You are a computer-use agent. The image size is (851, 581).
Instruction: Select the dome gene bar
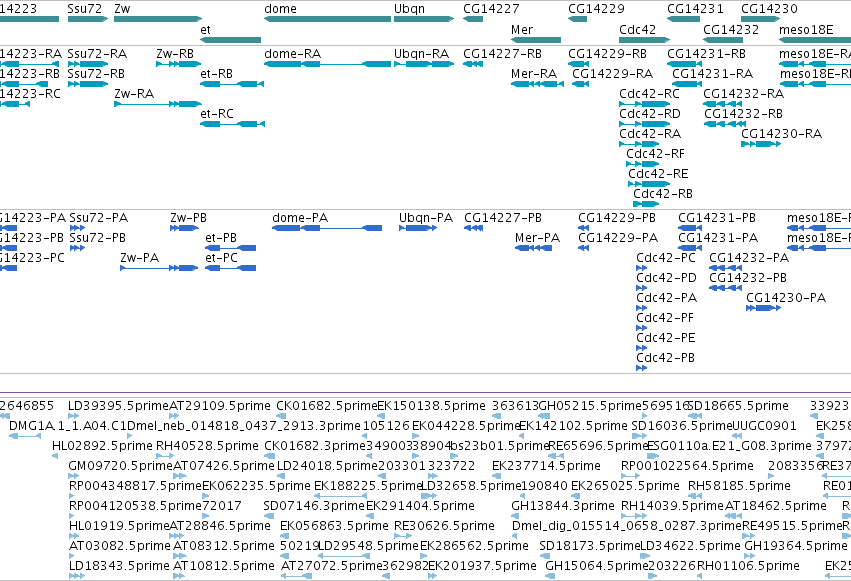click(x=327, y=19)
